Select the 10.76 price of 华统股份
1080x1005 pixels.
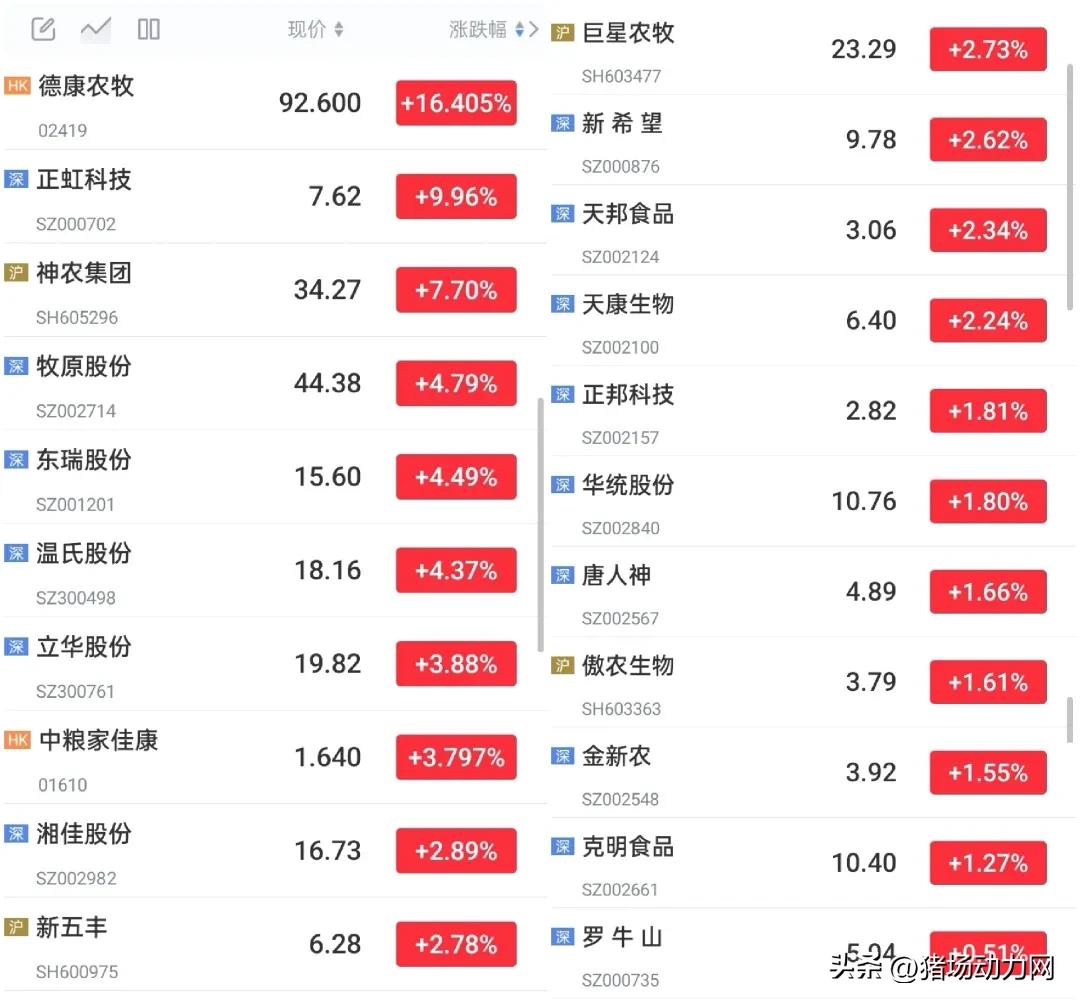pos(864,501)
